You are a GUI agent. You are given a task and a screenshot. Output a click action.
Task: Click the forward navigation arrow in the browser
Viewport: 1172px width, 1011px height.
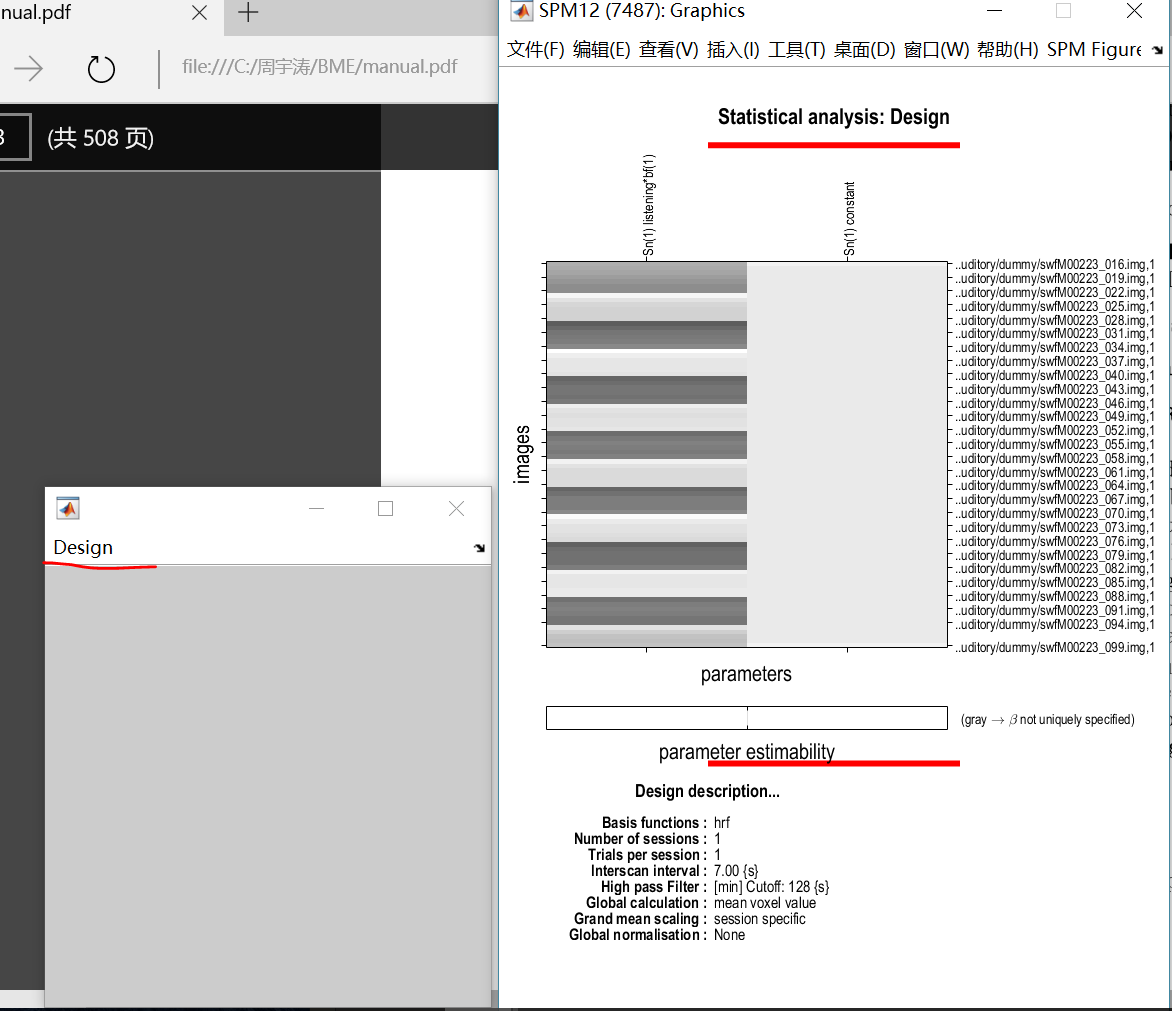(28, 68)
